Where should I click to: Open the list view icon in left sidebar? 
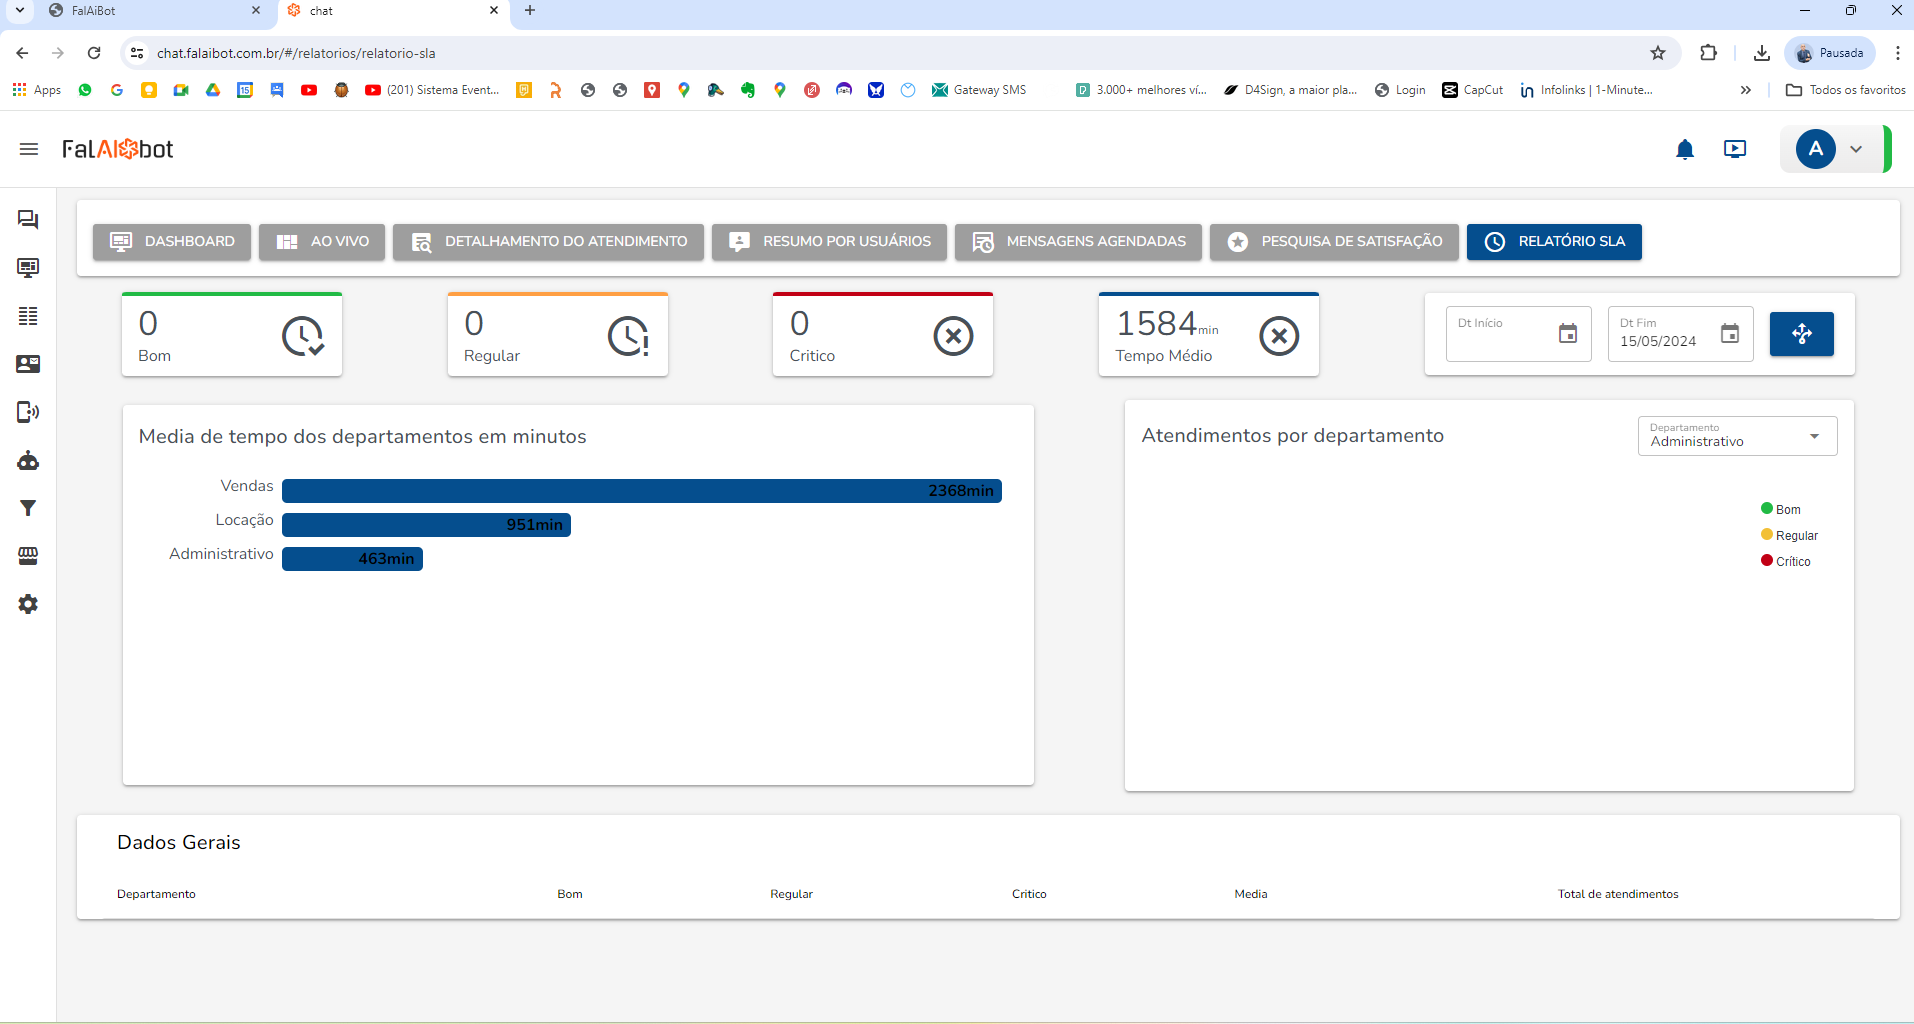point(28,316)
